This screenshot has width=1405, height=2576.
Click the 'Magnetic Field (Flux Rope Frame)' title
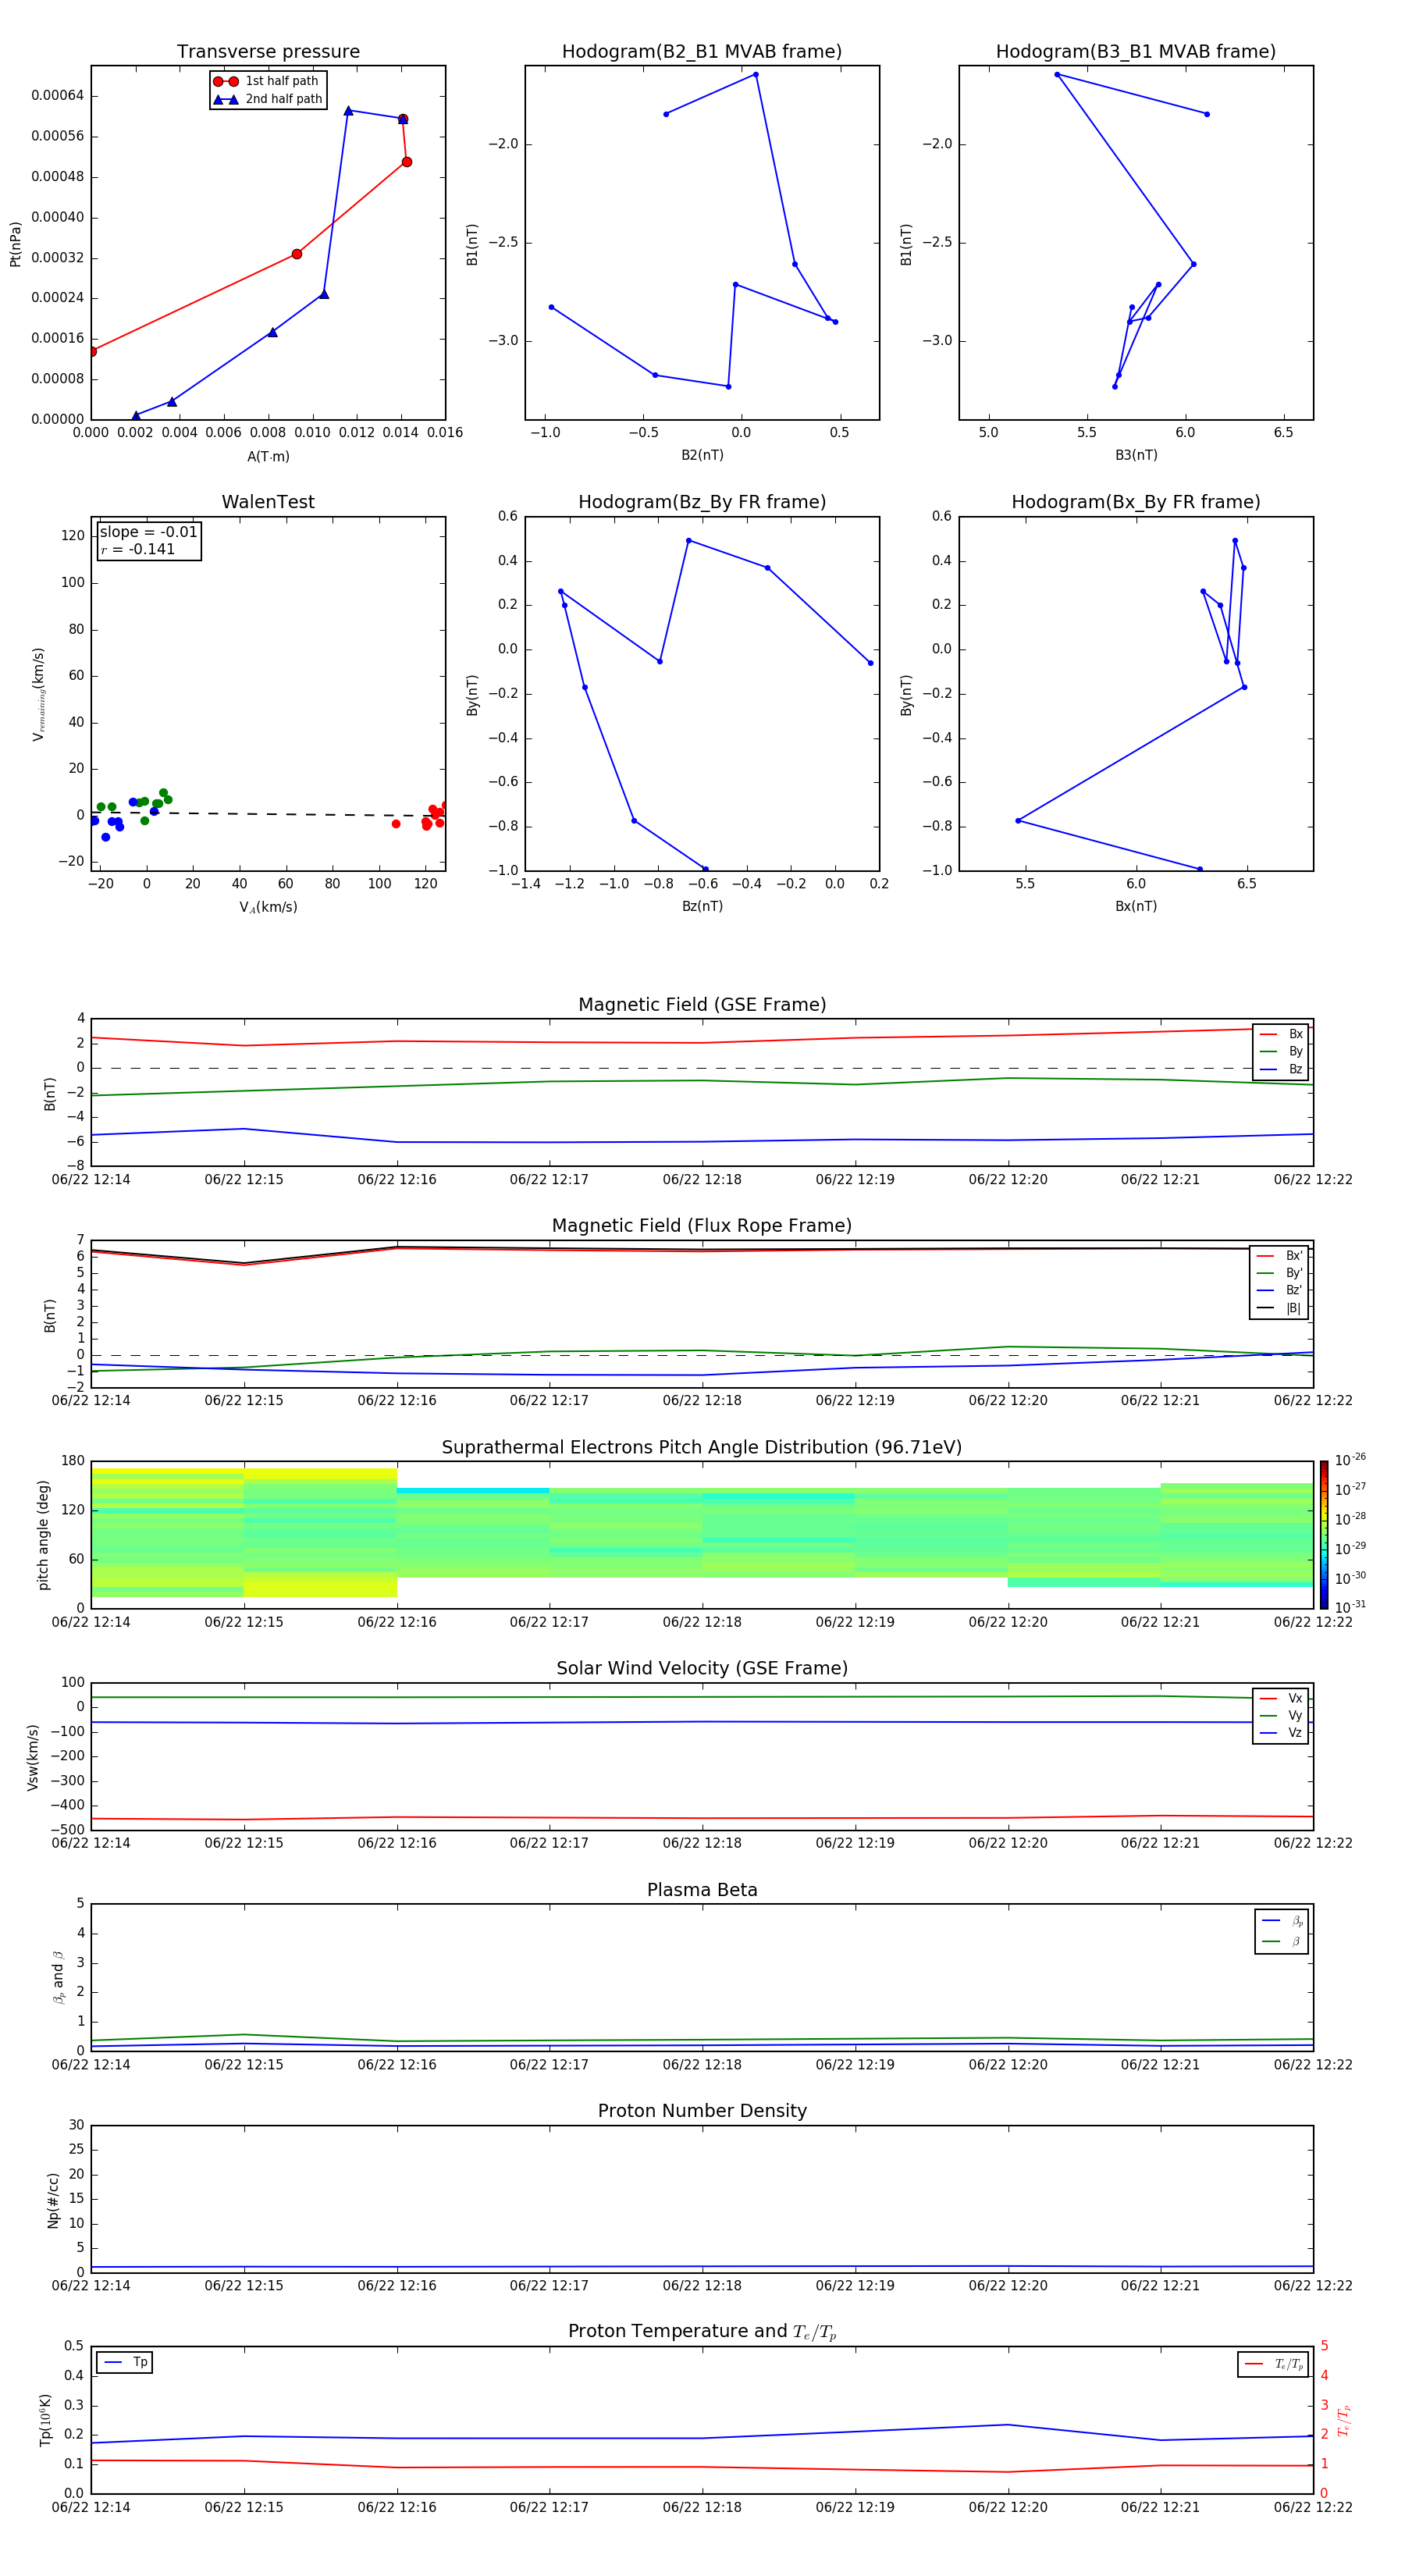(702, 1226)
